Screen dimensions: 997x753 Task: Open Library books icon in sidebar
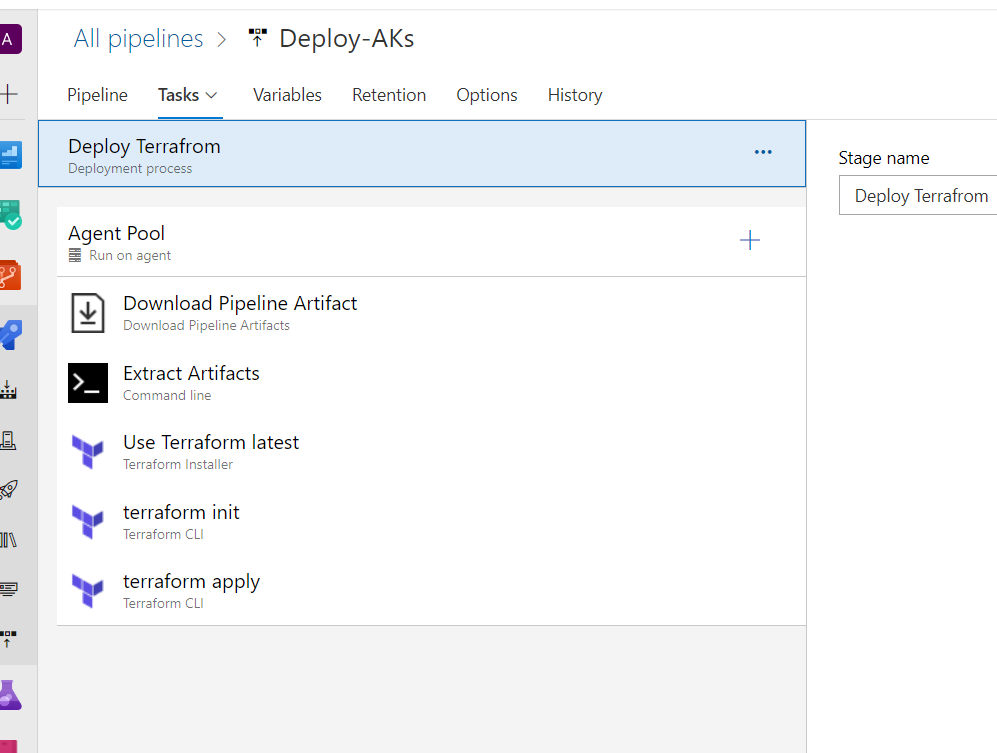(9, 540)
